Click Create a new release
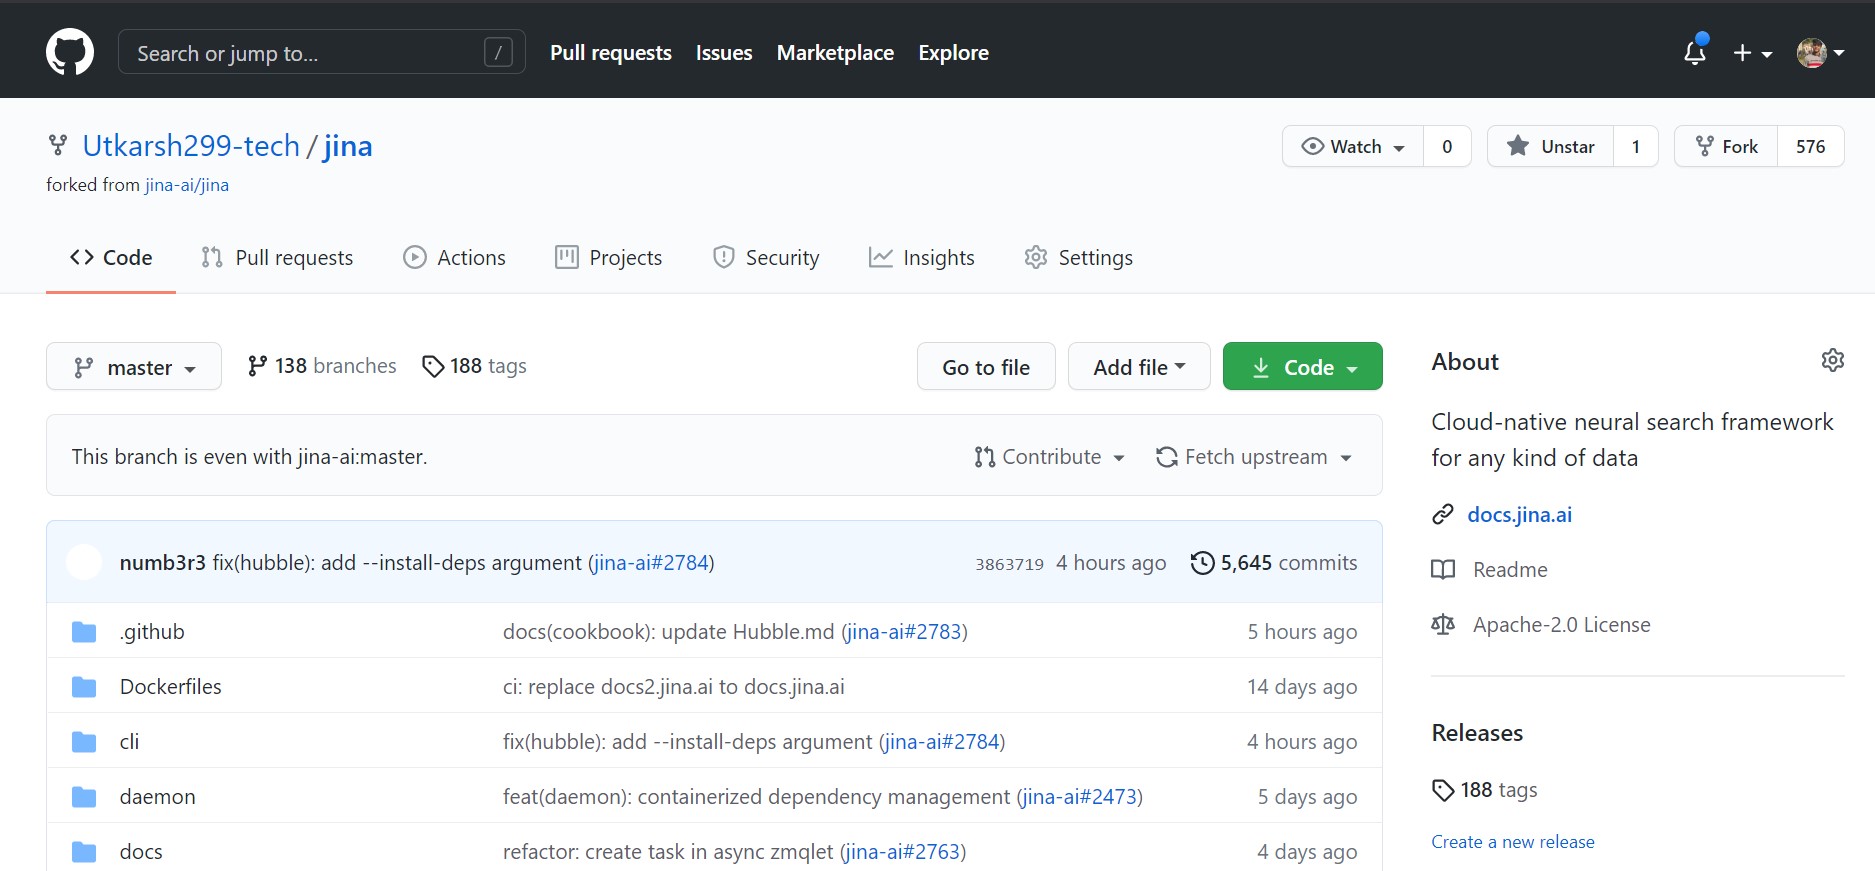The height and width of the screenshot is (871, 1875). point(1513,842)
